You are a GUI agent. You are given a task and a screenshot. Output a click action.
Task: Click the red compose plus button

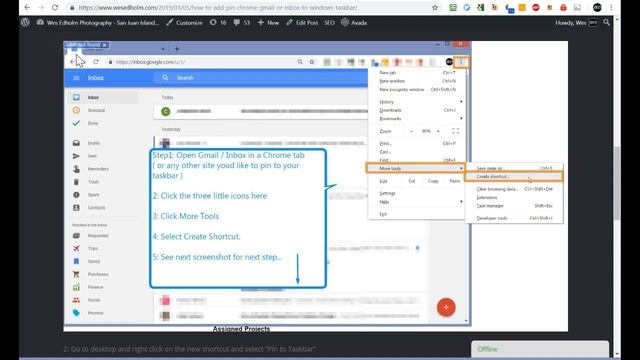coord(446,307)
